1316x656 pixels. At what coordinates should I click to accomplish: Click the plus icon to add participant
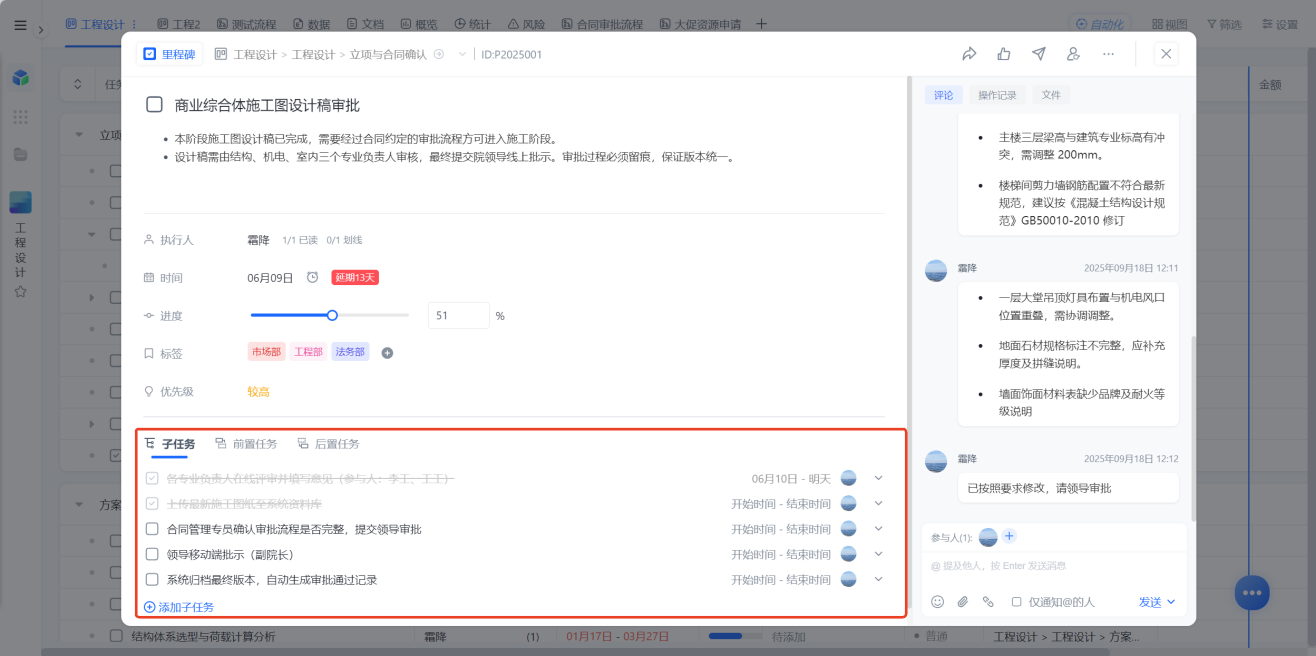[1009, 537]
